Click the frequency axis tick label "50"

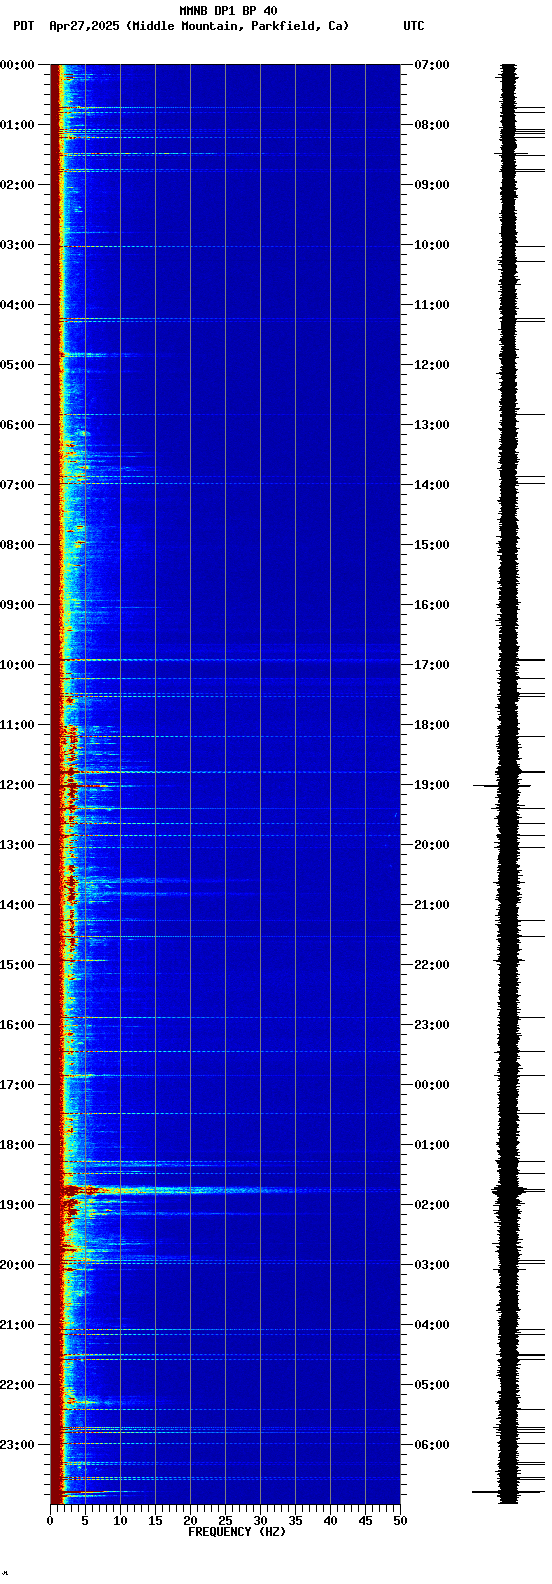400,1521
